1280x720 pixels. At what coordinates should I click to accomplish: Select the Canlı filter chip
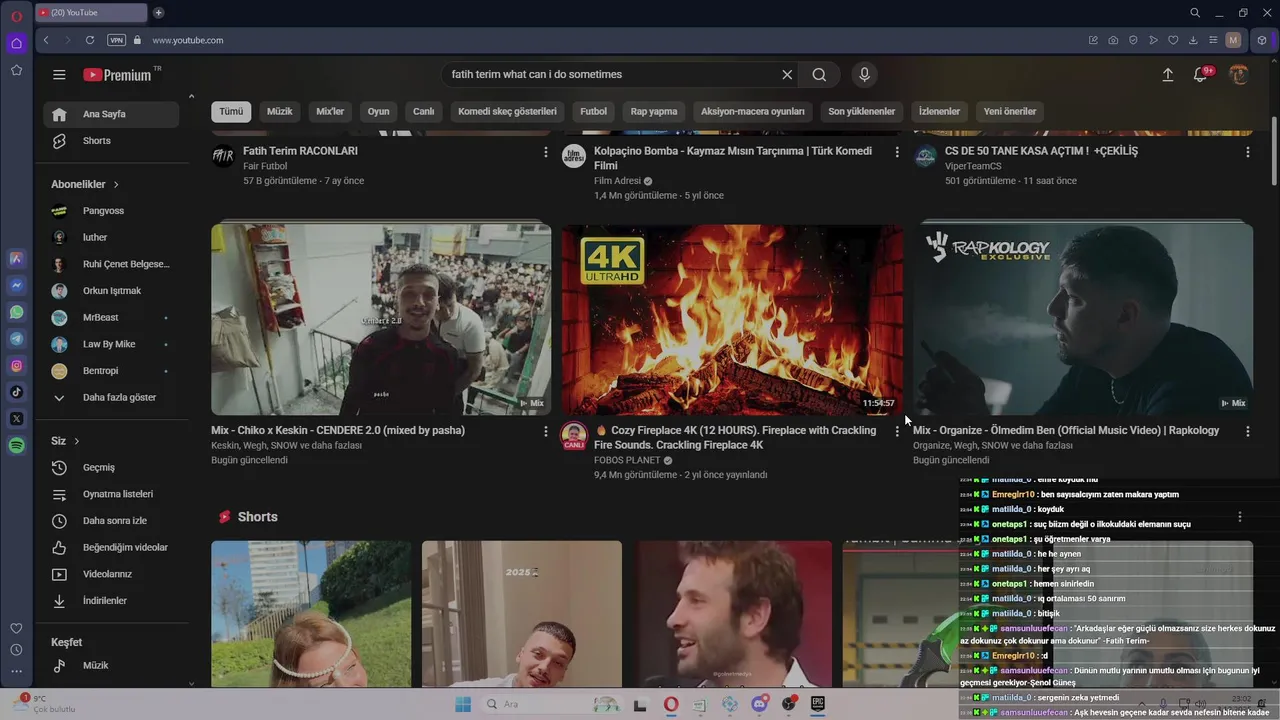[424, 111]
